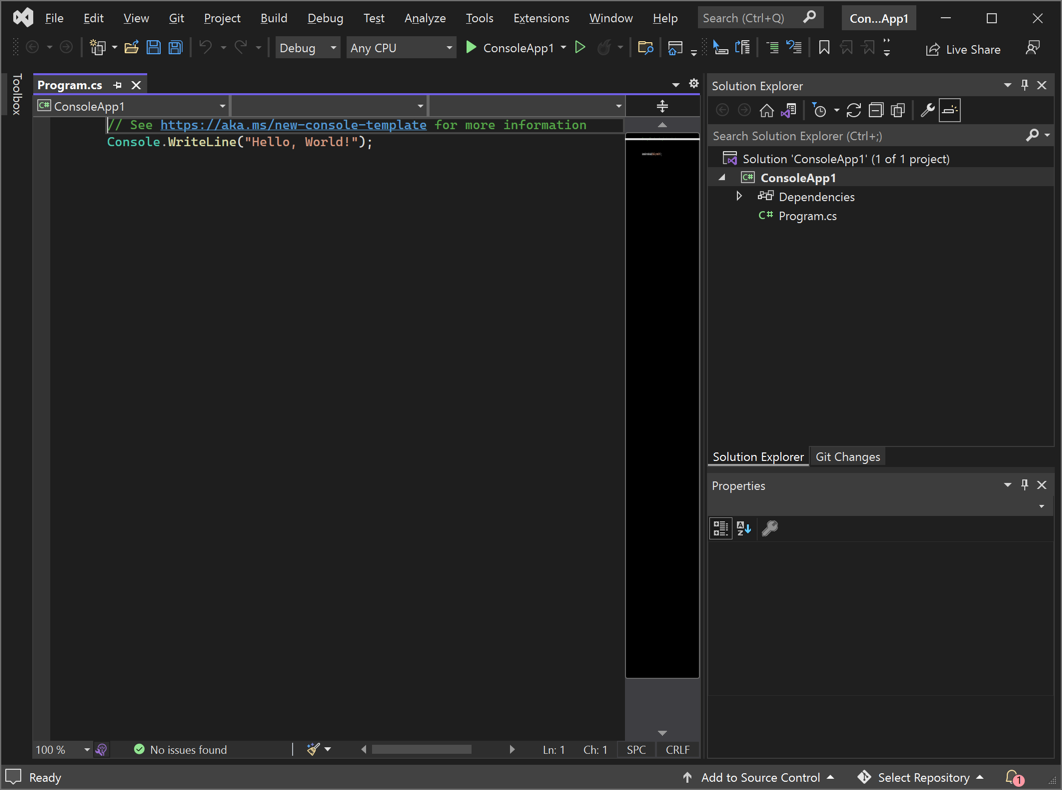
Task: Select Program.cs in Solution Explorer
Action: pyautogui.click(x=807, y=215)
